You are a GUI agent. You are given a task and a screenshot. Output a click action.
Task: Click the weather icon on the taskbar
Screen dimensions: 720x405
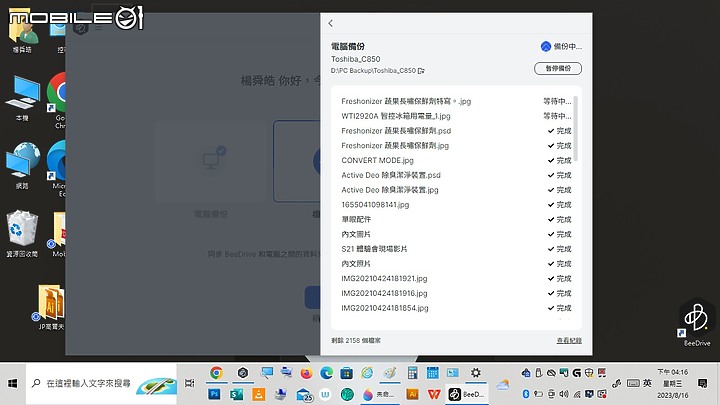click(x=503, y=384)
